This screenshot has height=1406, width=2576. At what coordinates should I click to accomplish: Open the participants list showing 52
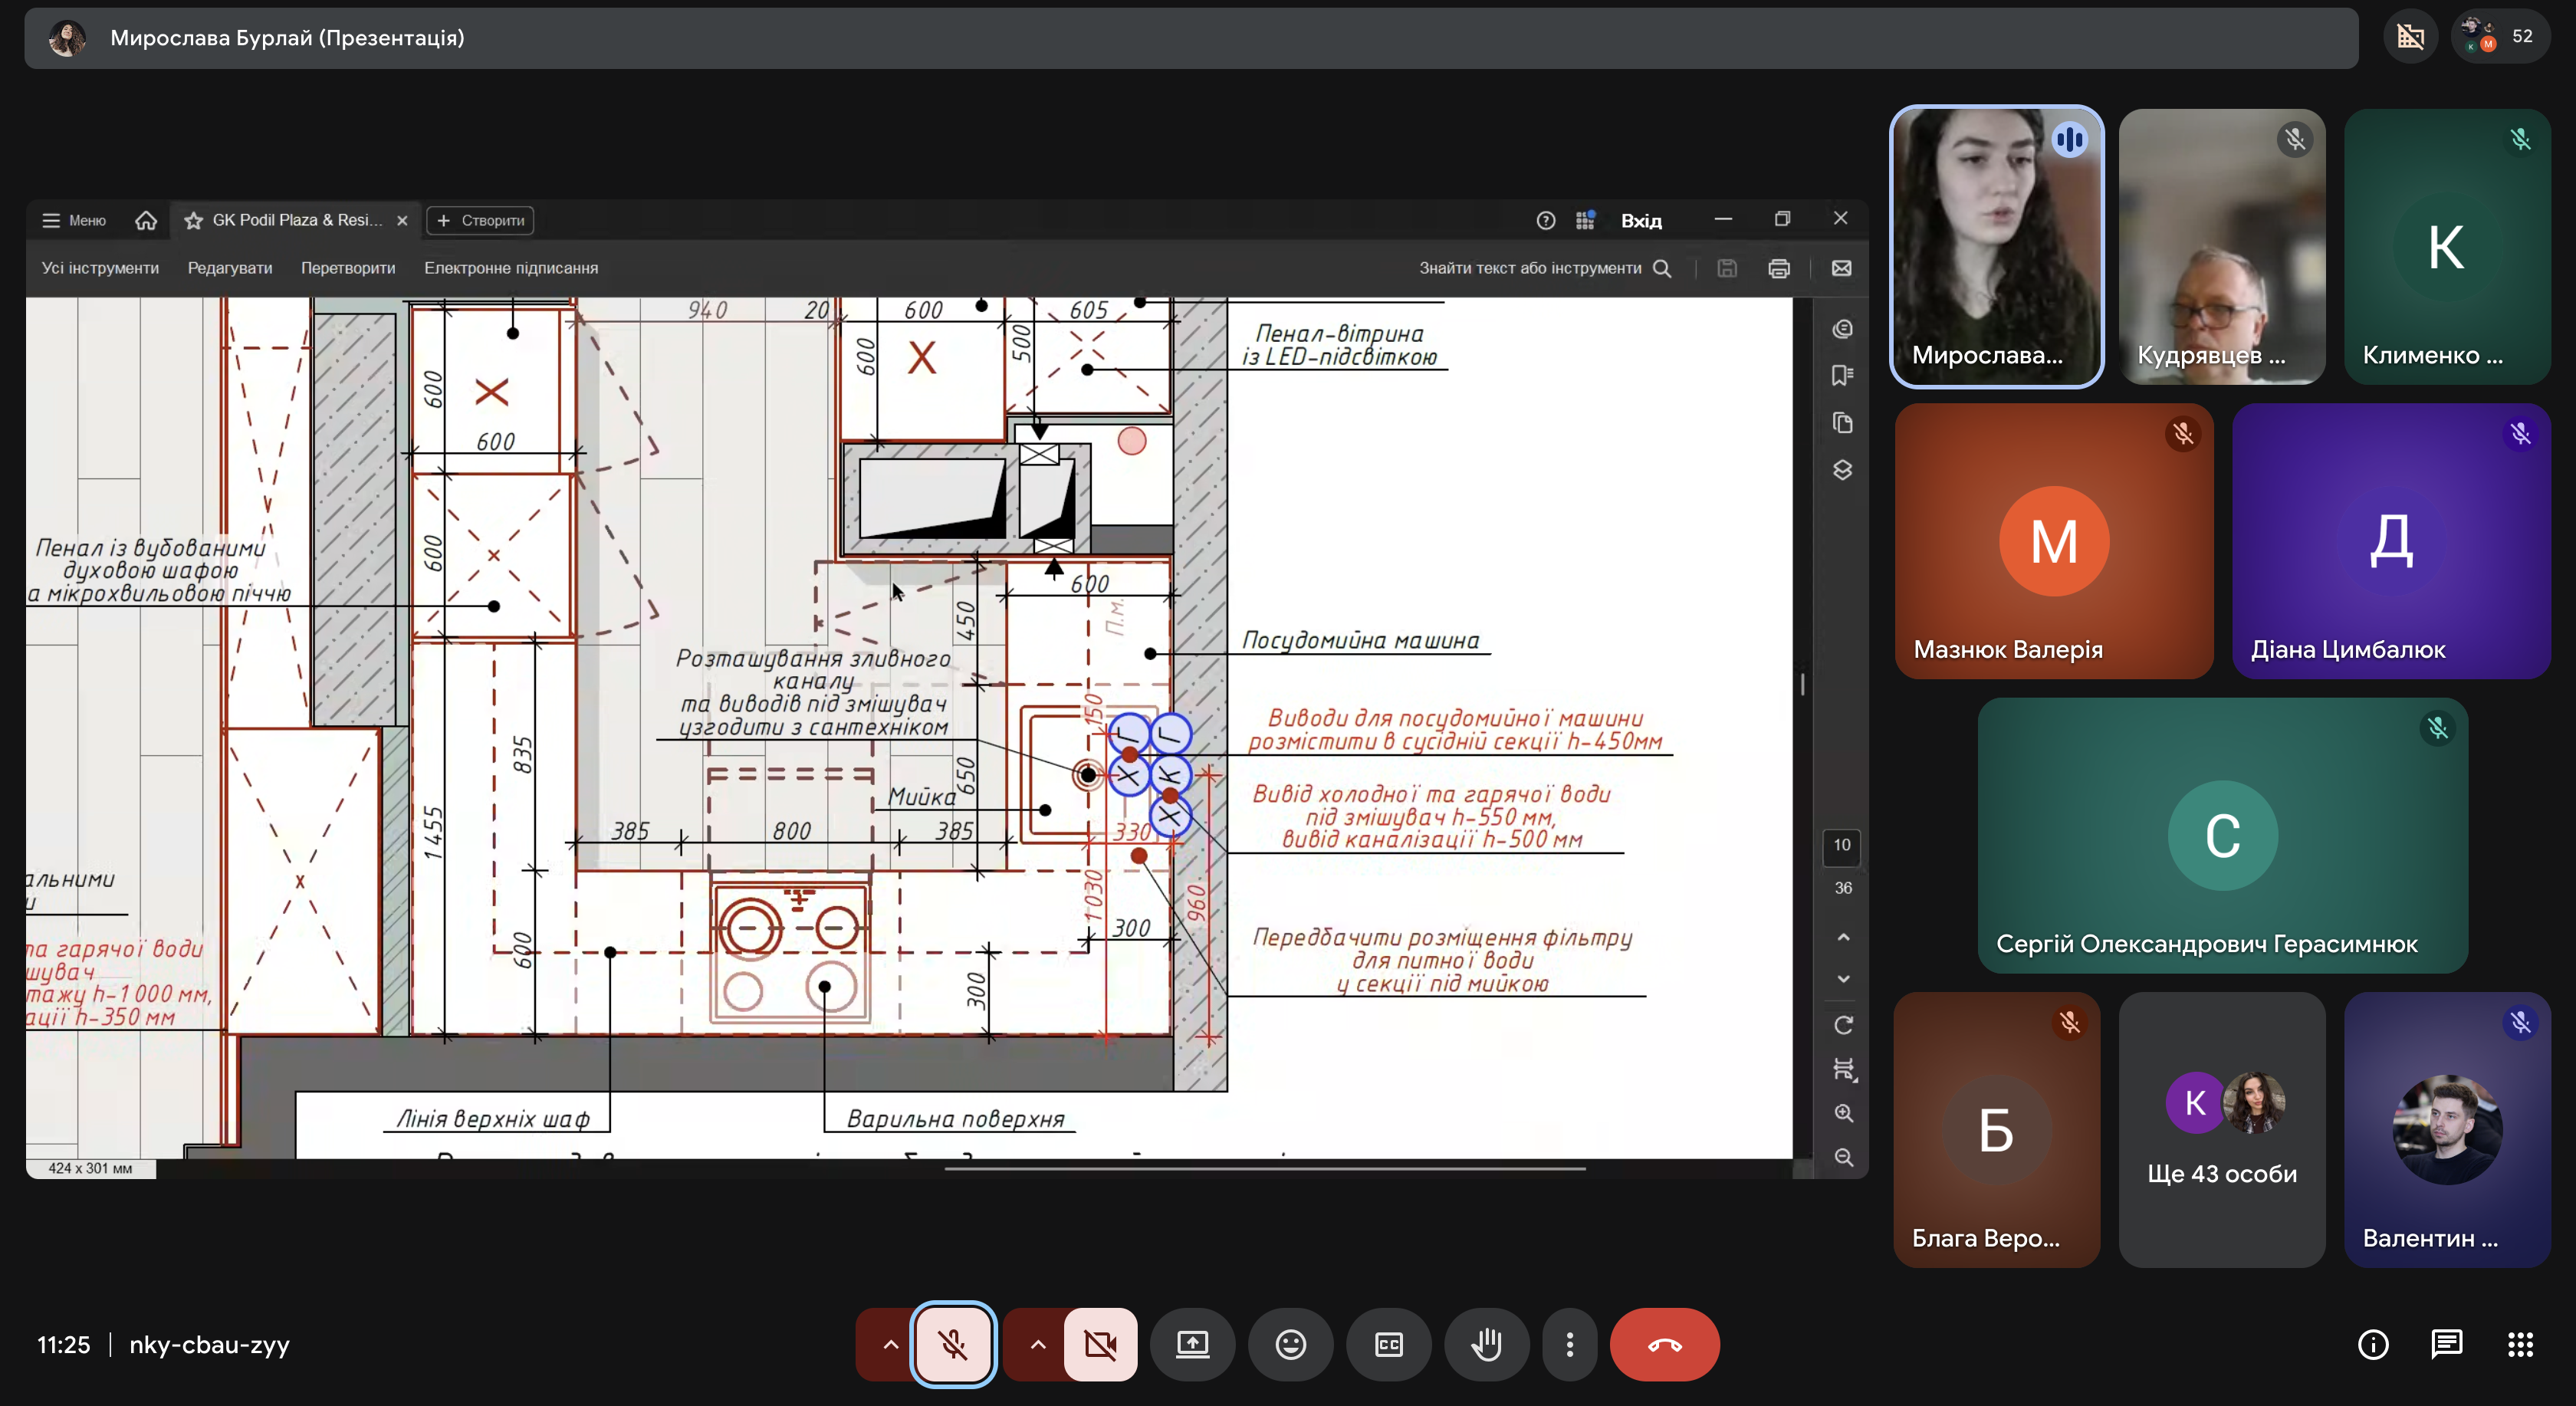click(2500, 37)
